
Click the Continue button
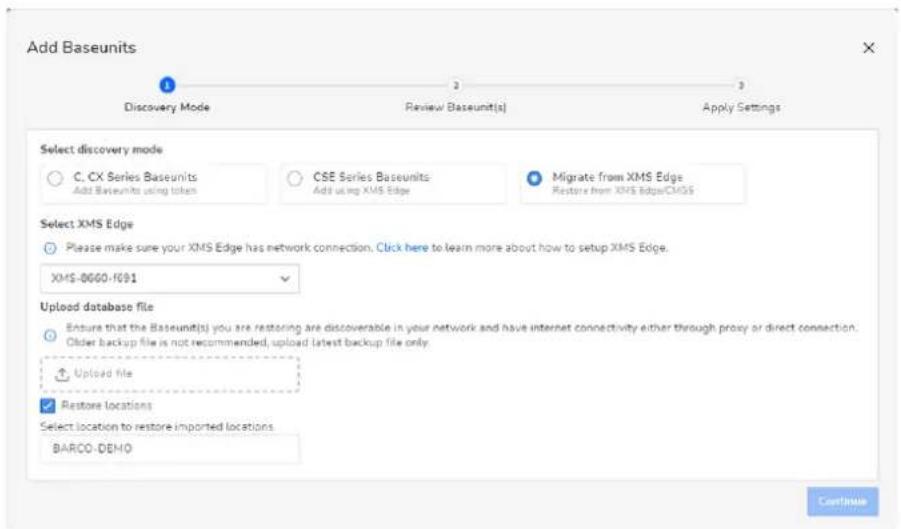[x=842, y=501]
